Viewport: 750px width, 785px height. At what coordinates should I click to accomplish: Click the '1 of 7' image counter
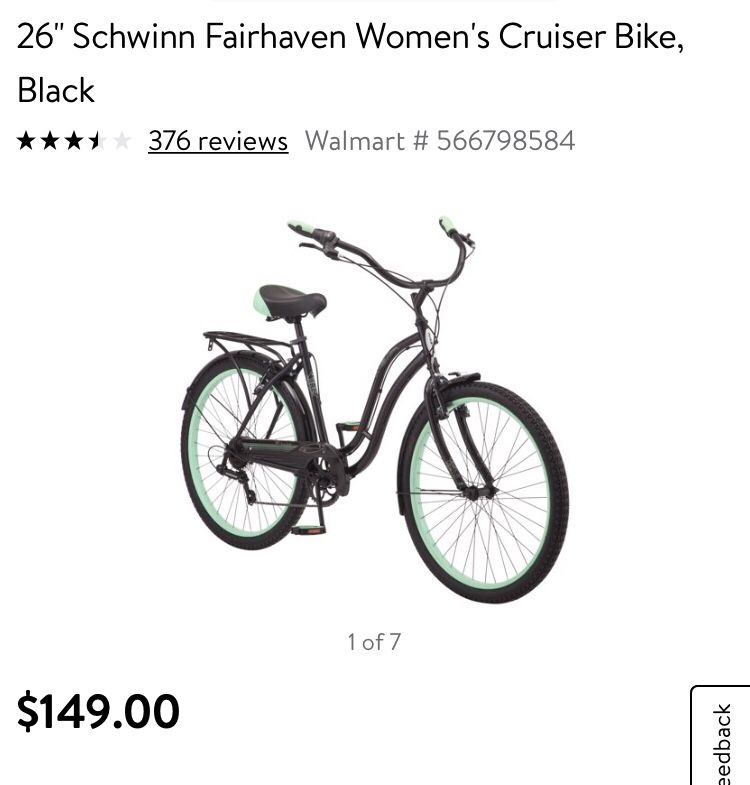(x=374, y=642)
